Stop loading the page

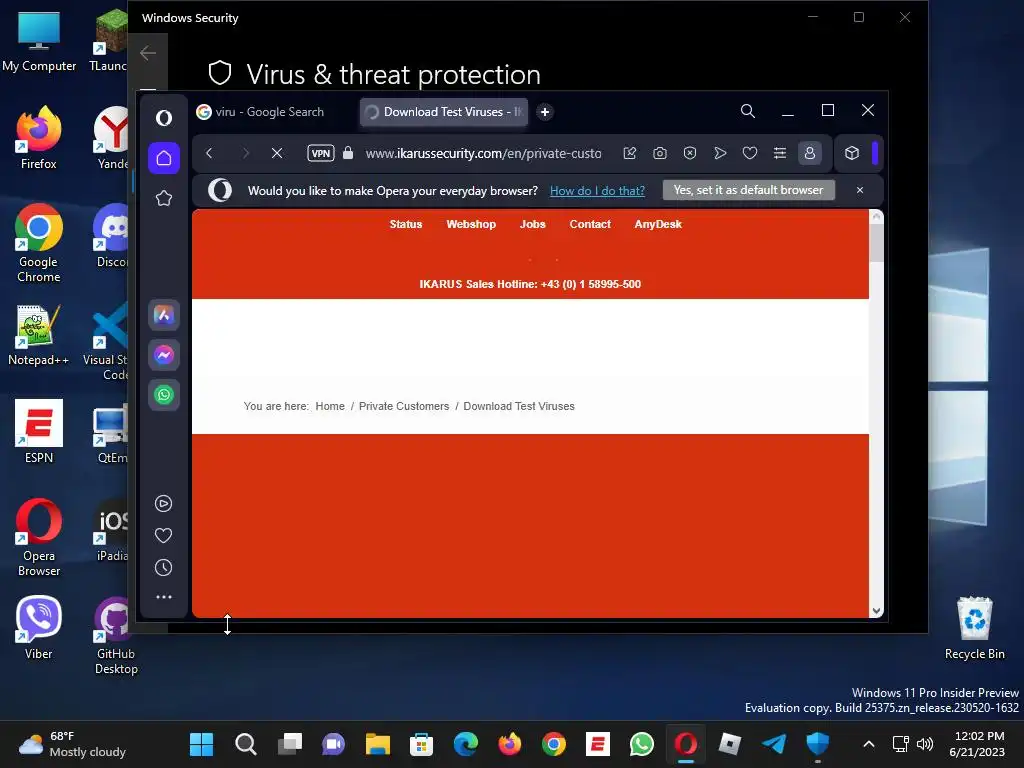pos(277,153)
